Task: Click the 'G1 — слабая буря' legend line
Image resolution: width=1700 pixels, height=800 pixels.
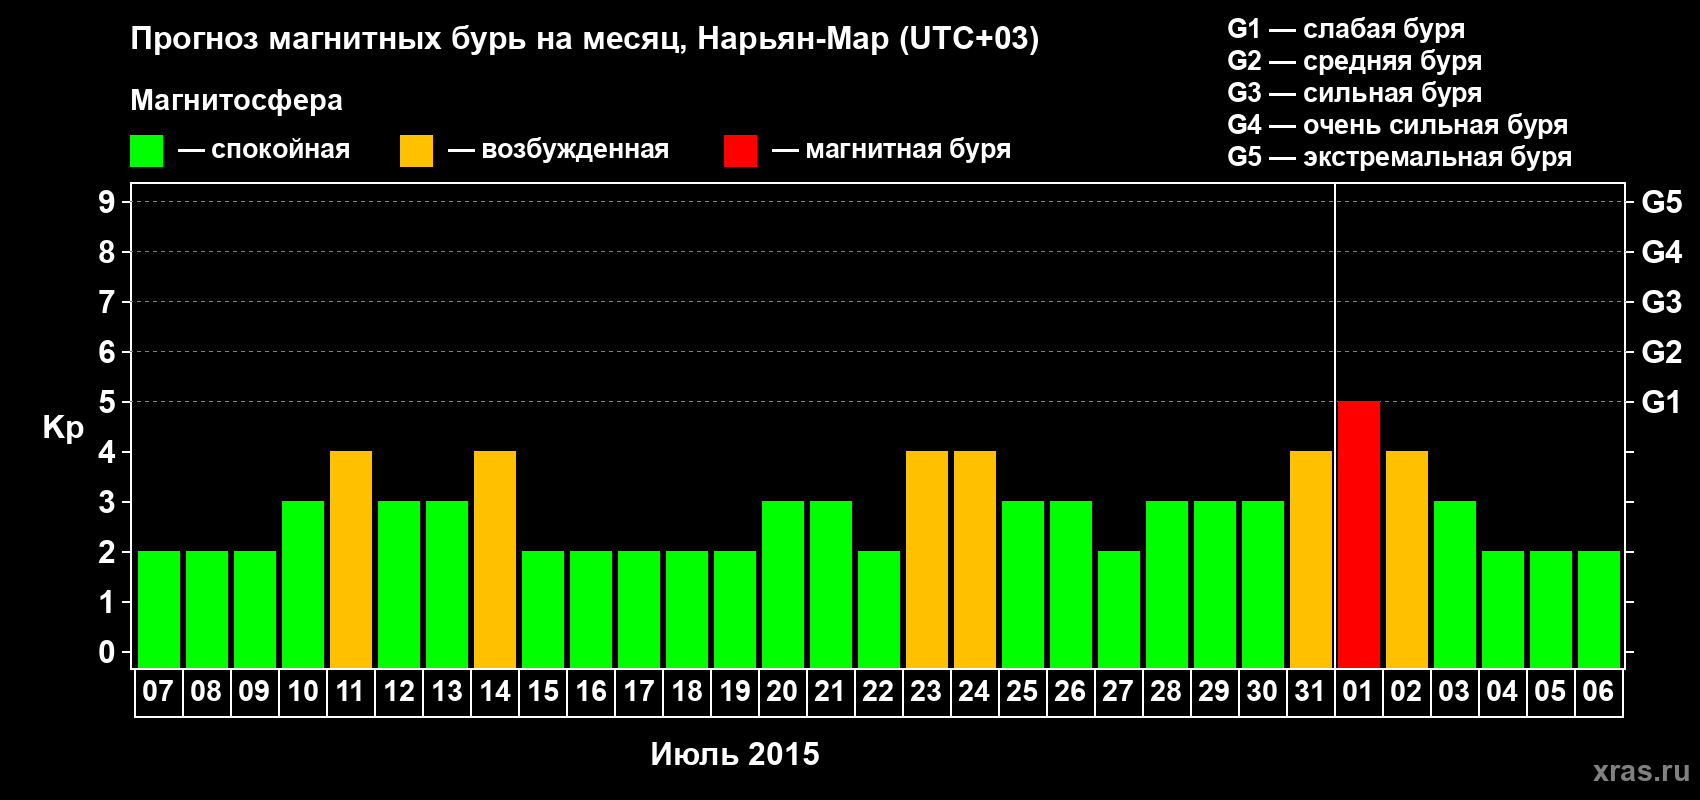Action: coord(1346,30)
